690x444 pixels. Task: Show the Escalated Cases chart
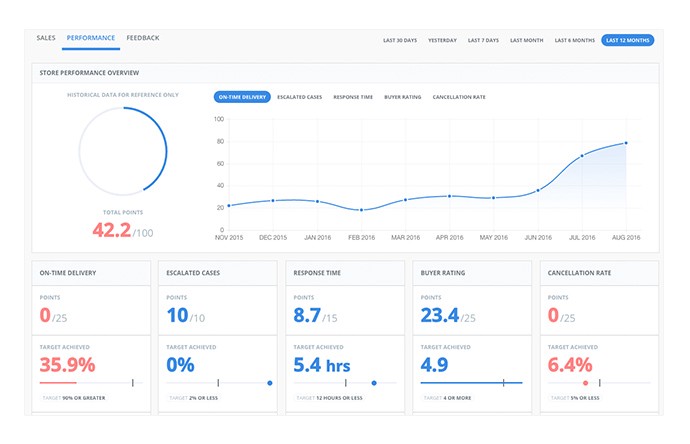300,97
